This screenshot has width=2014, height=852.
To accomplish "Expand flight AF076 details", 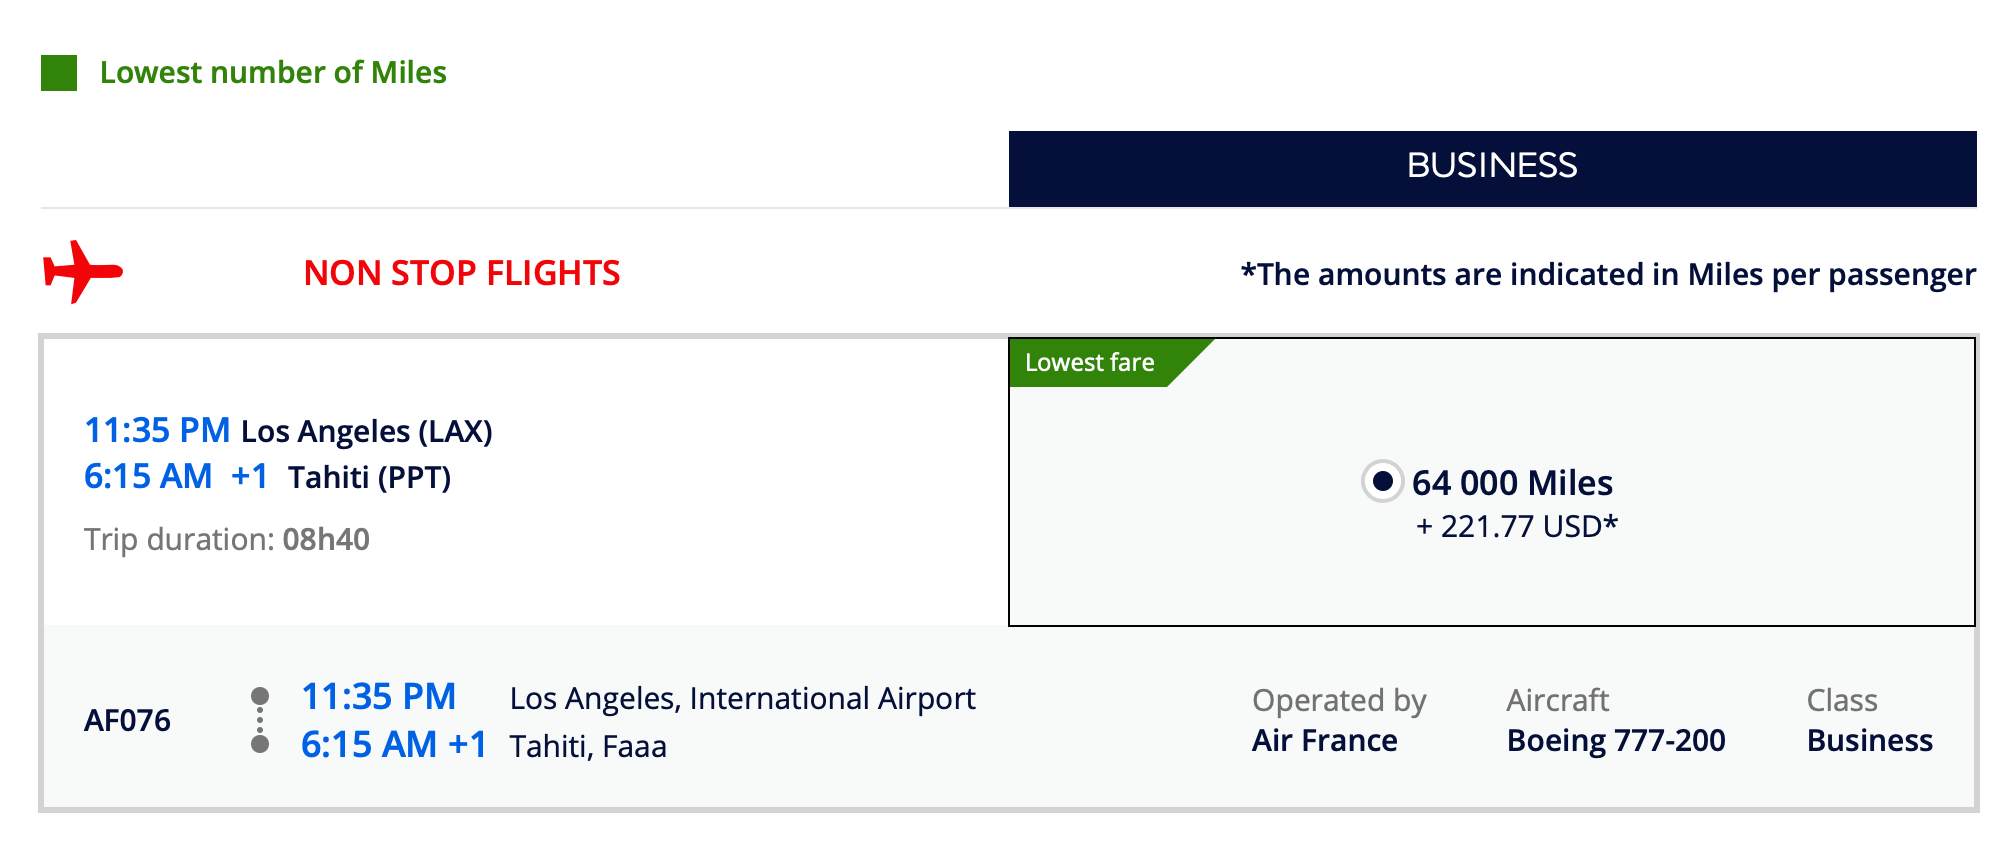I will pyautogui.click(x=126, y=719).
